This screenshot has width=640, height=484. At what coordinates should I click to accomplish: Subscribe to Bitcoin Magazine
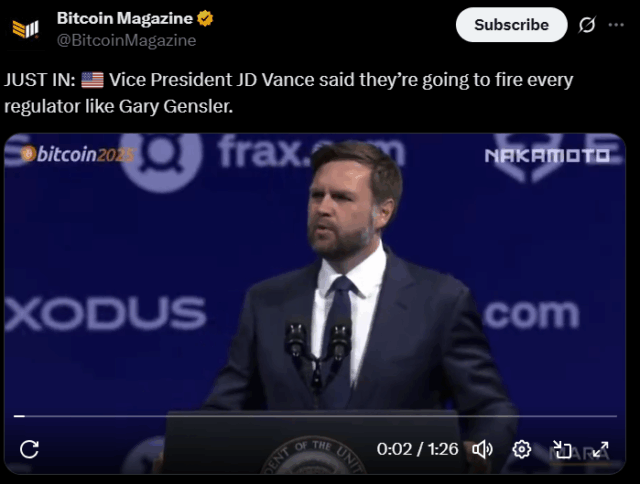tap(511, 24)
